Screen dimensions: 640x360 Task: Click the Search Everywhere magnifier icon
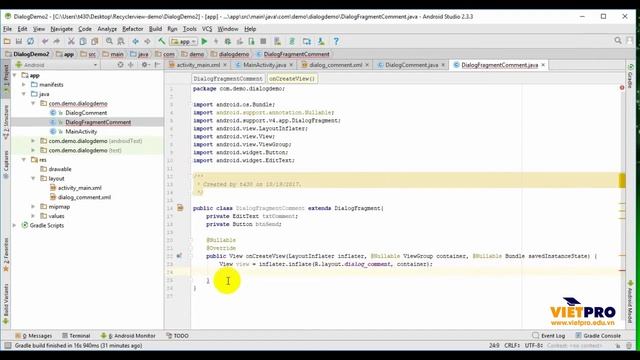618,40
